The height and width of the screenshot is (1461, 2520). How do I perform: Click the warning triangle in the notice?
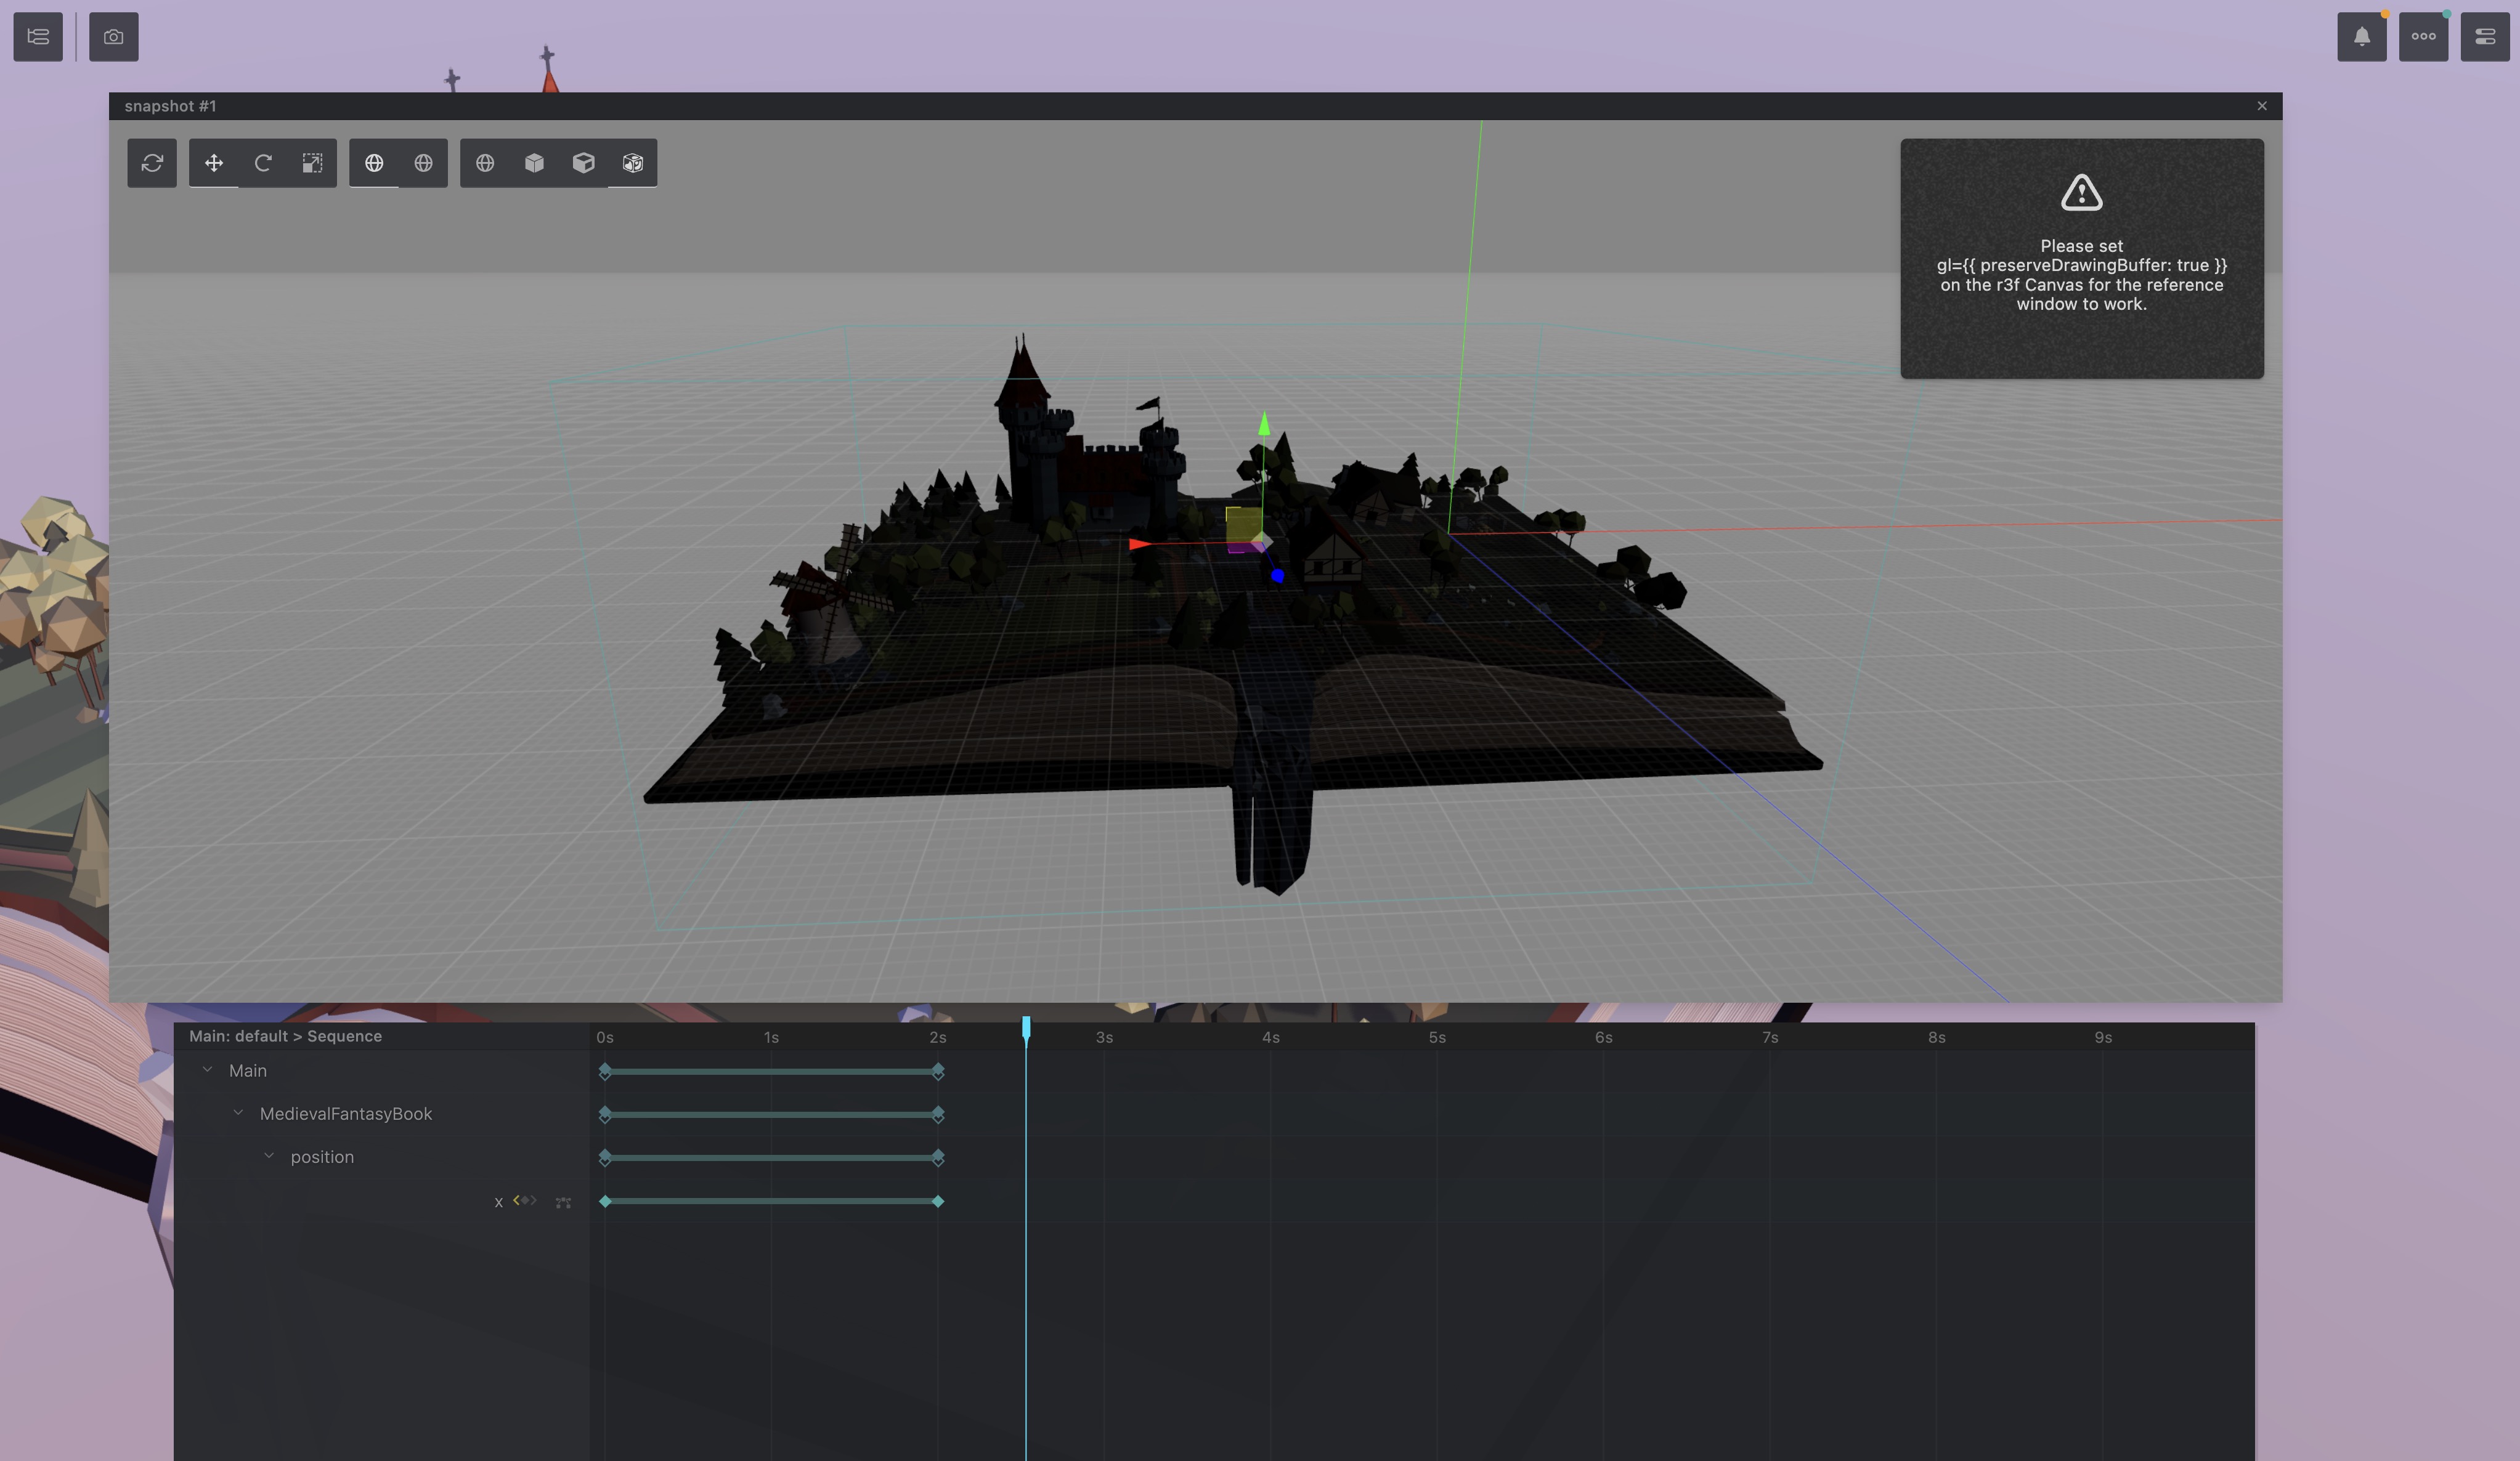pos(2081,192)
